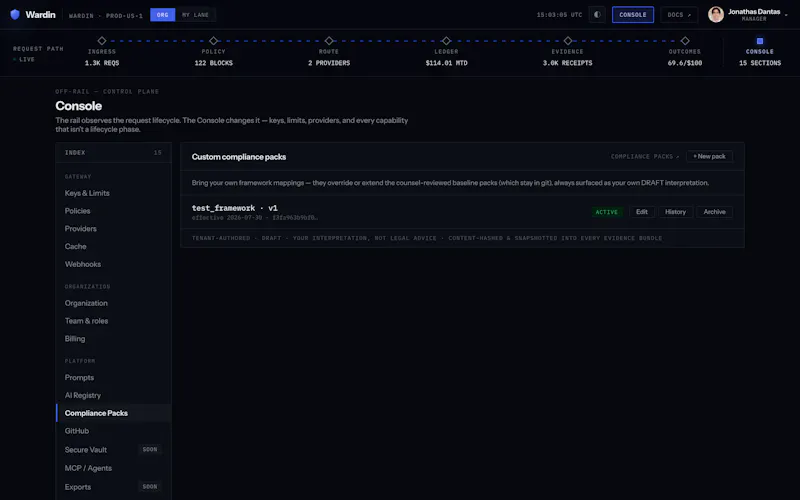Click the 15:03:05 UTC clock
The height and width of the screenshot is (500, 800).
click(x=559, y=15)
